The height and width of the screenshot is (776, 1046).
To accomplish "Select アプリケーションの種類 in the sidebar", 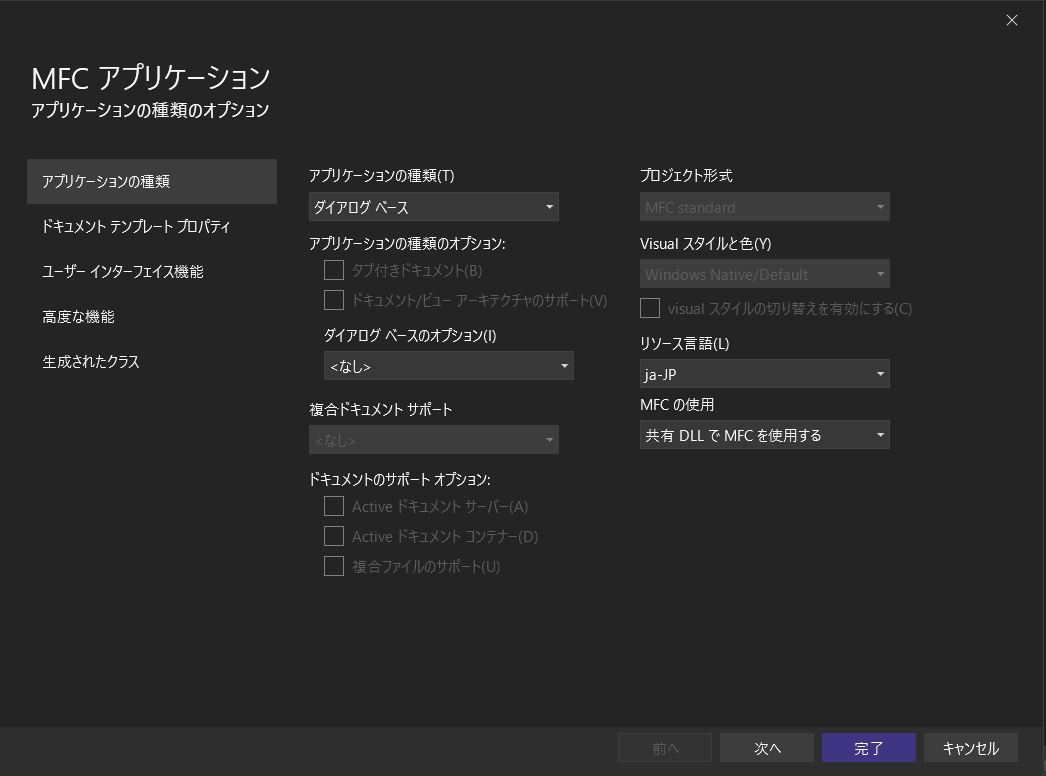I will click(151, 182).
